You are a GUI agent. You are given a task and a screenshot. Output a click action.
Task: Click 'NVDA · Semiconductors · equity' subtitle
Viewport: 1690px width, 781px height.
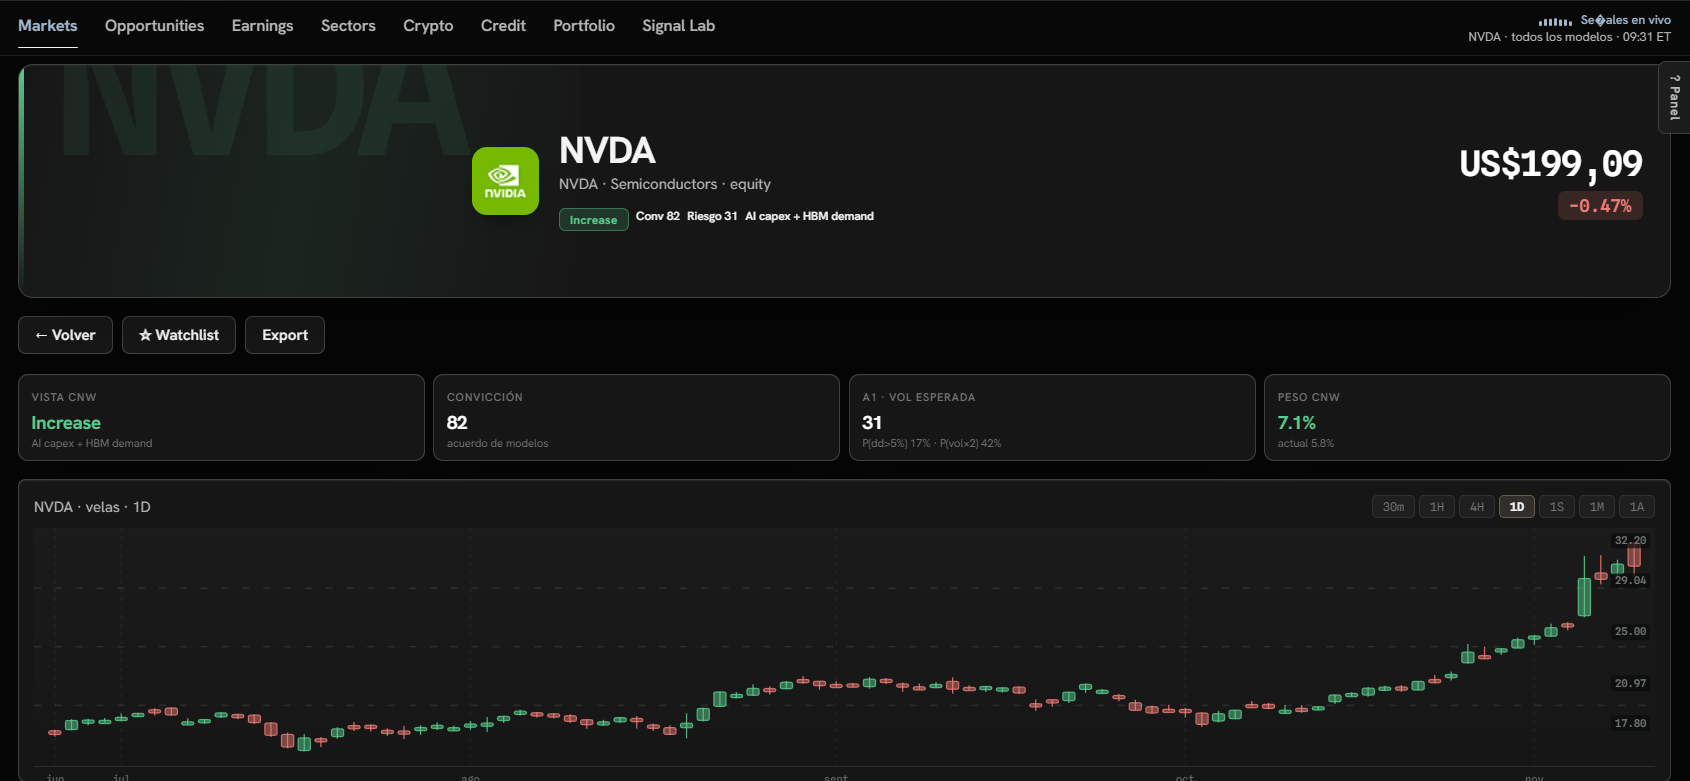pos(665,184)
